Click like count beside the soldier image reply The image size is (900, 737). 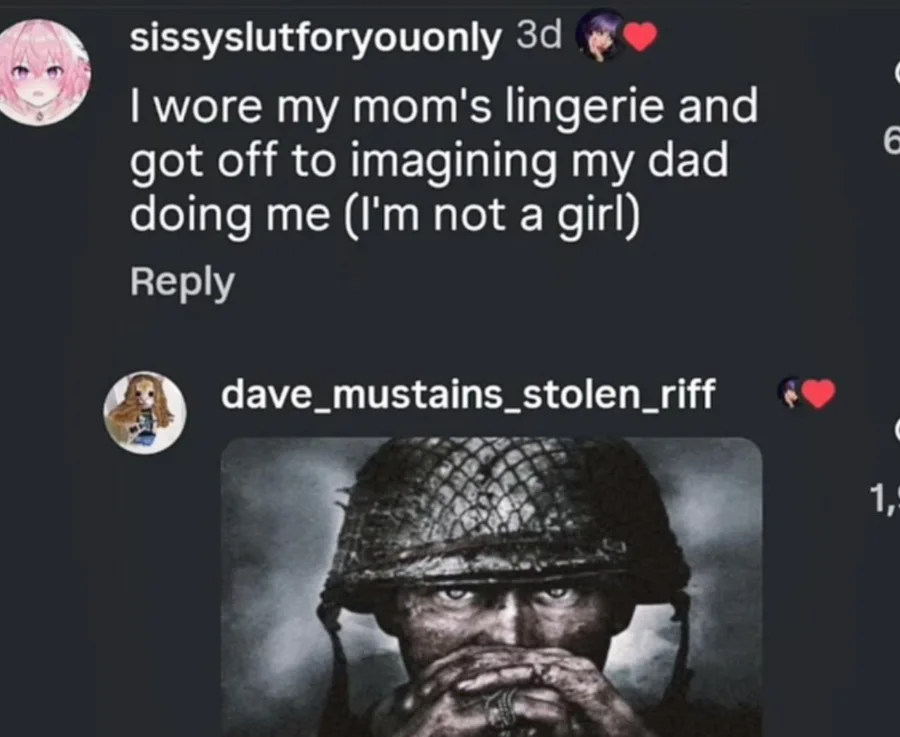[884, 497]
